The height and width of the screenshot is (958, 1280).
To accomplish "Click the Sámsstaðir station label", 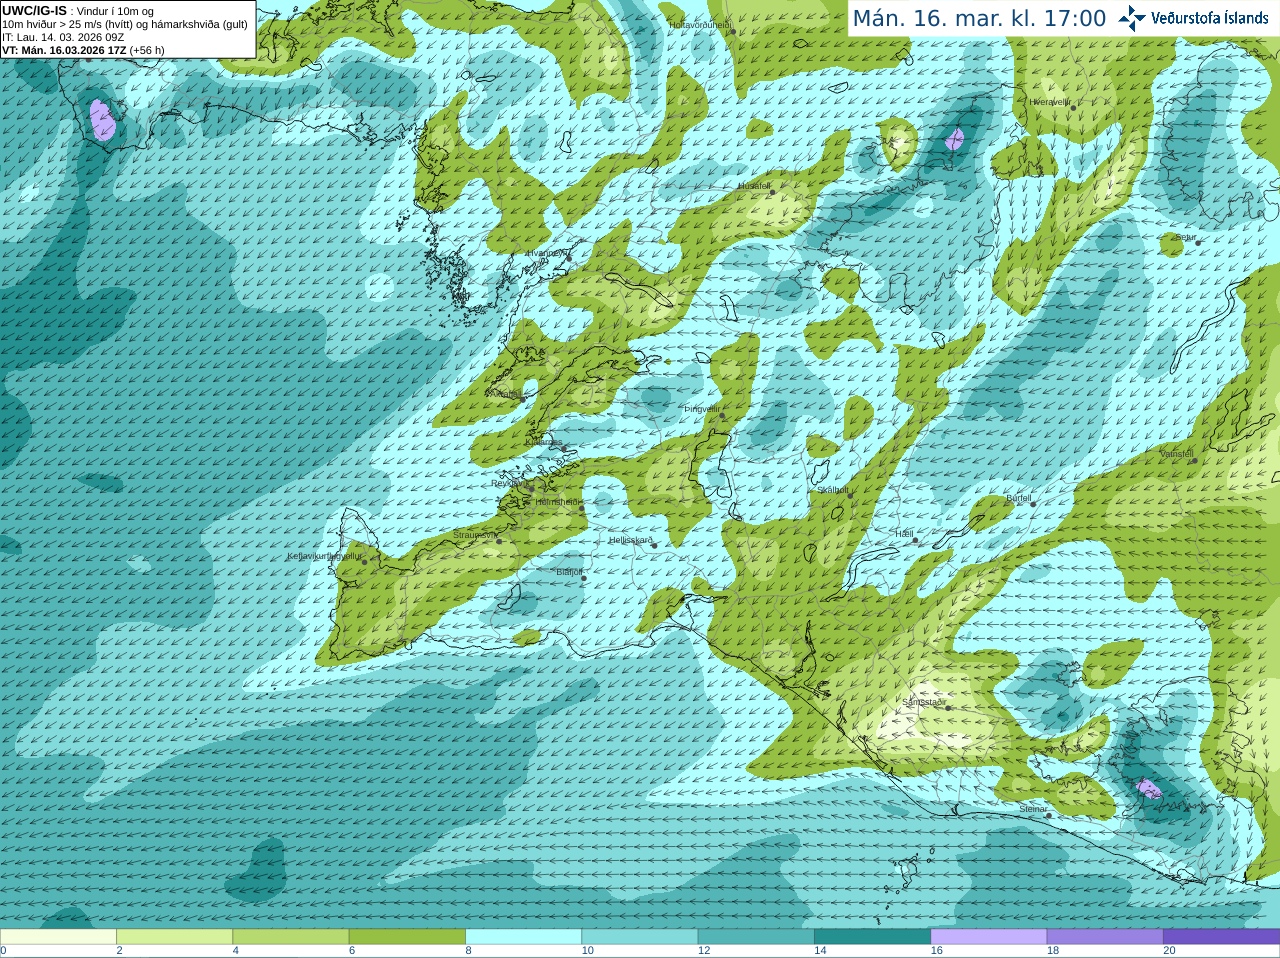I will click(923, 702).
